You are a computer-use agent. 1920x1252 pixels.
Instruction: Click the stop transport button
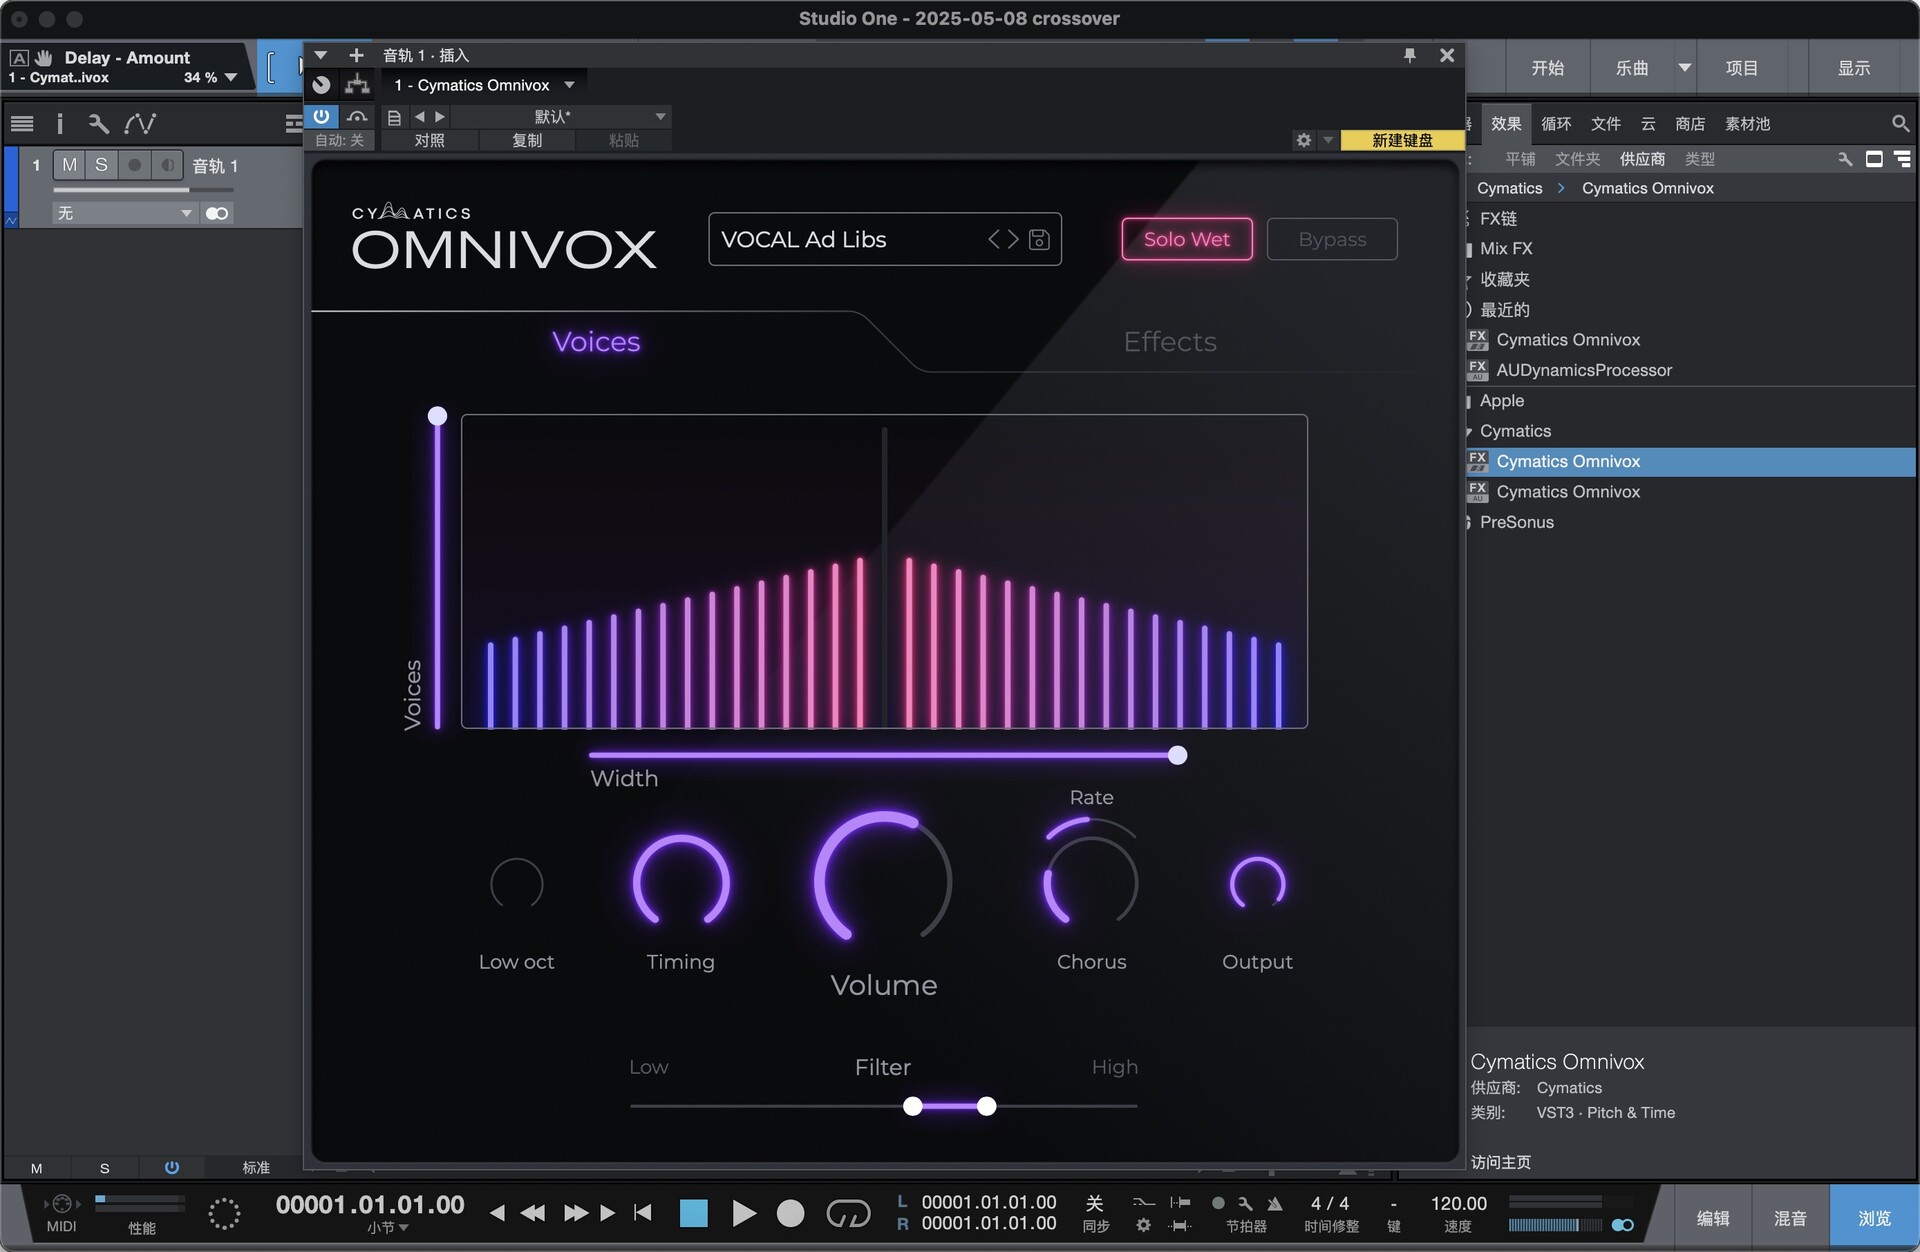(x=693, y=1213)
